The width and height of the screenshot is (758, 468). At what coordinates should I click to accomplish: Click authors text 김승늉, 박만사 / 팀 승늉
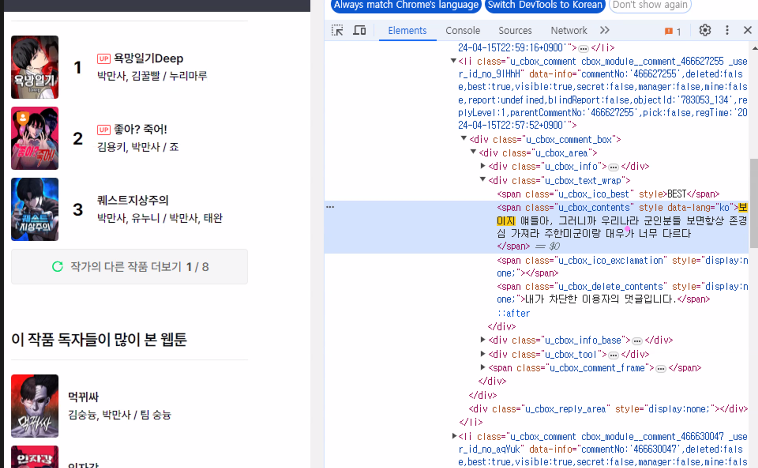(119, 415)
